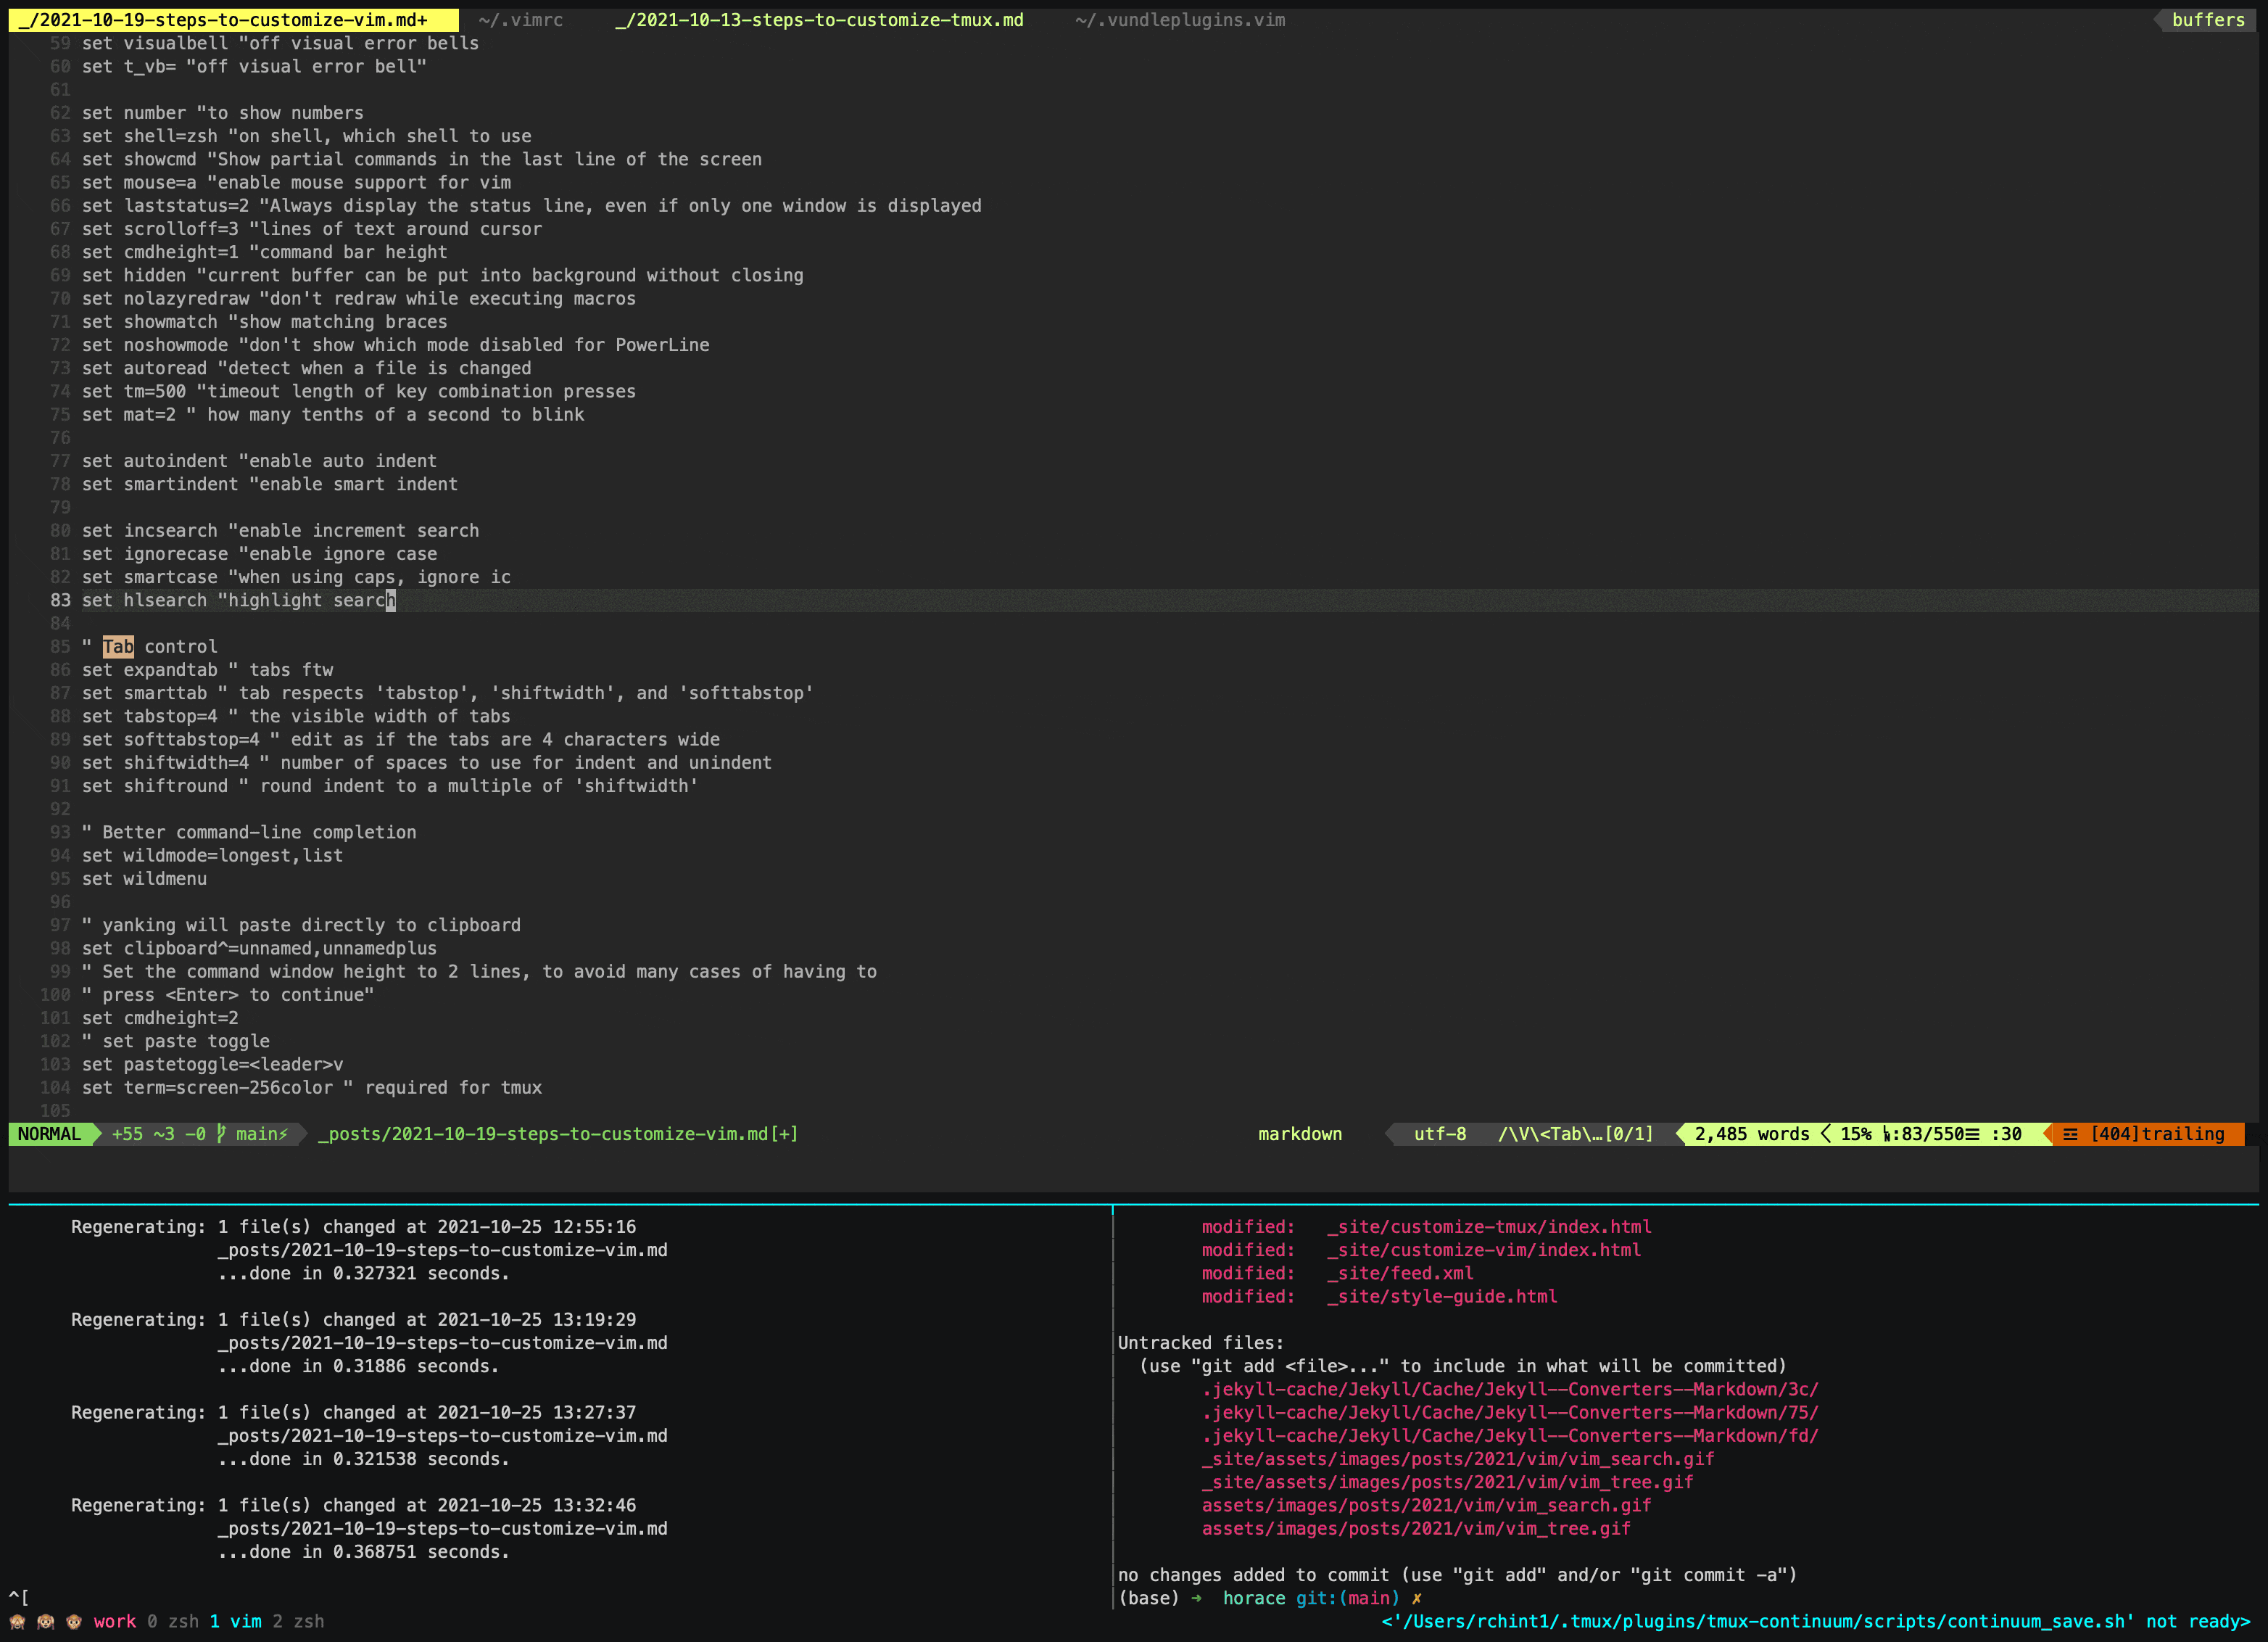Click the no changes added to commit message

(x=1458, y=1575)
